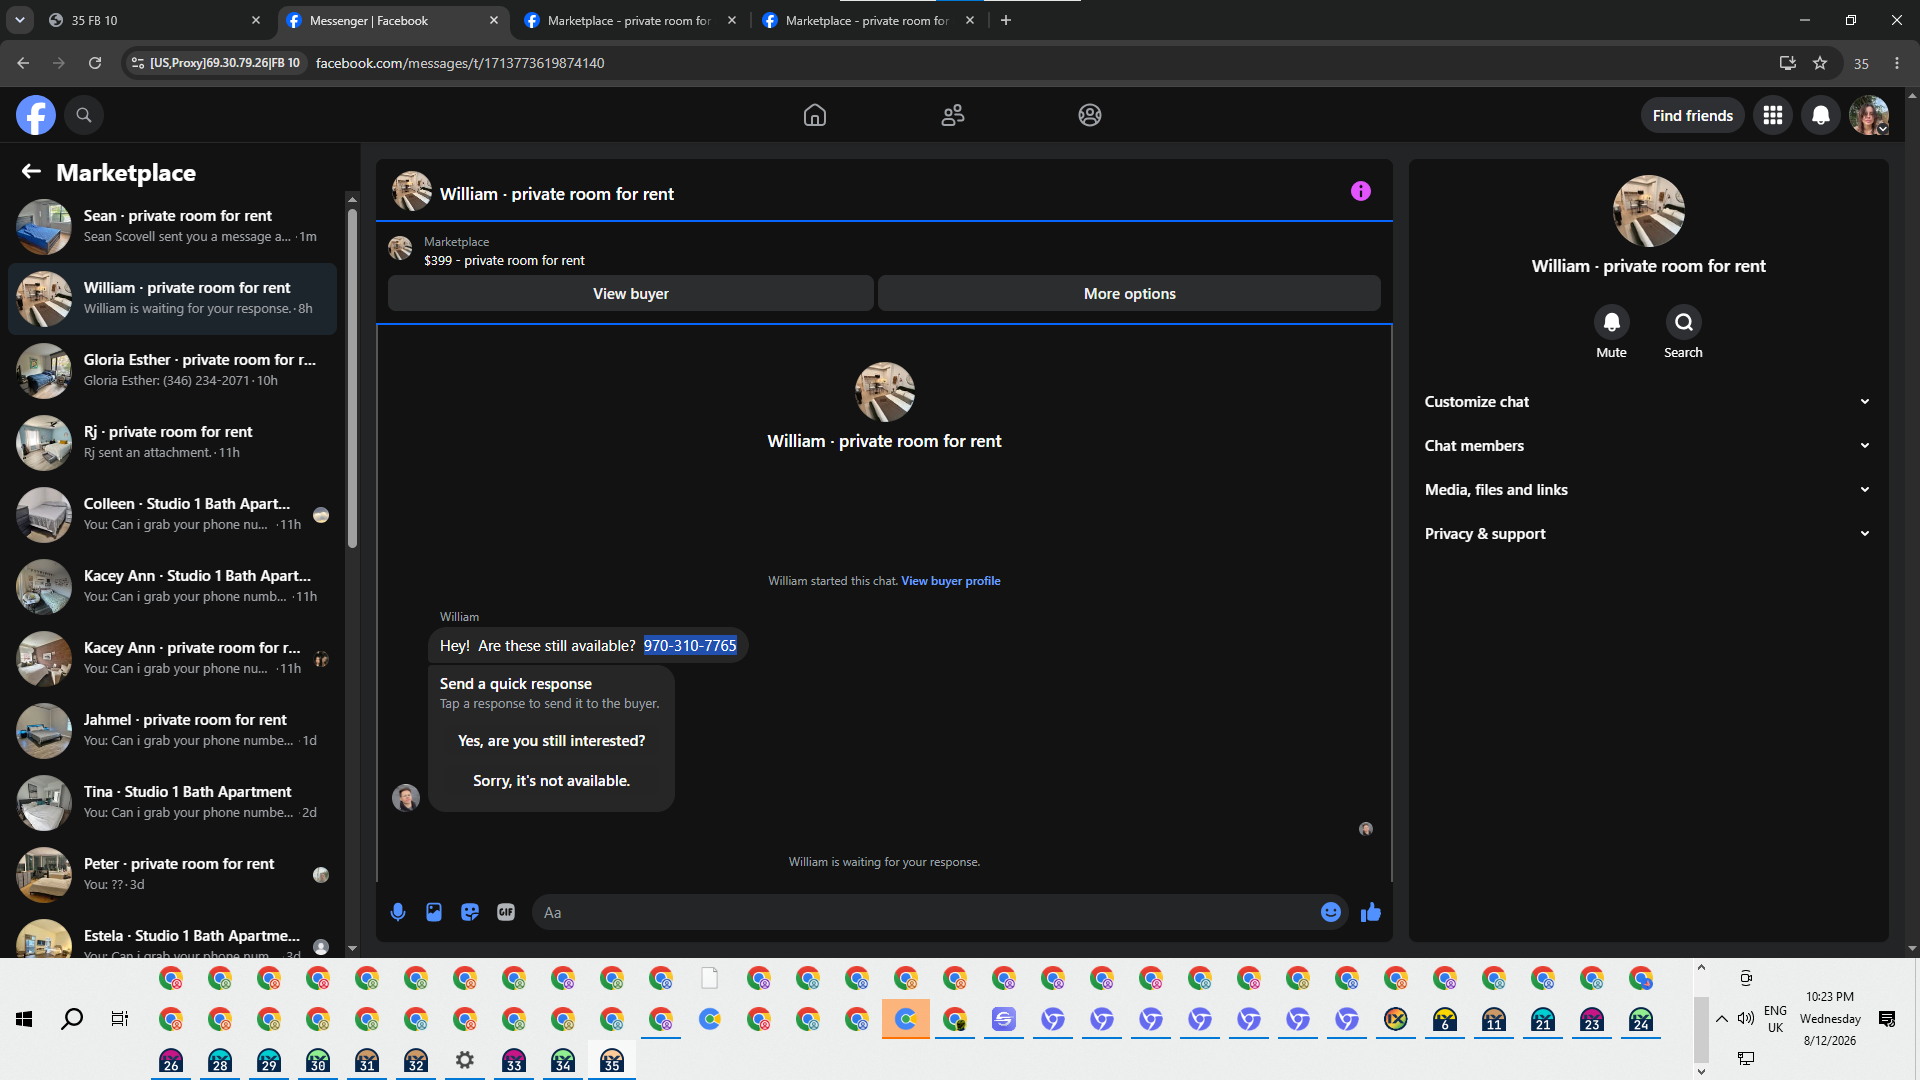This screenshot has height=1080, width=1920.
Task: Expand Chat members section
Action: point(1648,446)
